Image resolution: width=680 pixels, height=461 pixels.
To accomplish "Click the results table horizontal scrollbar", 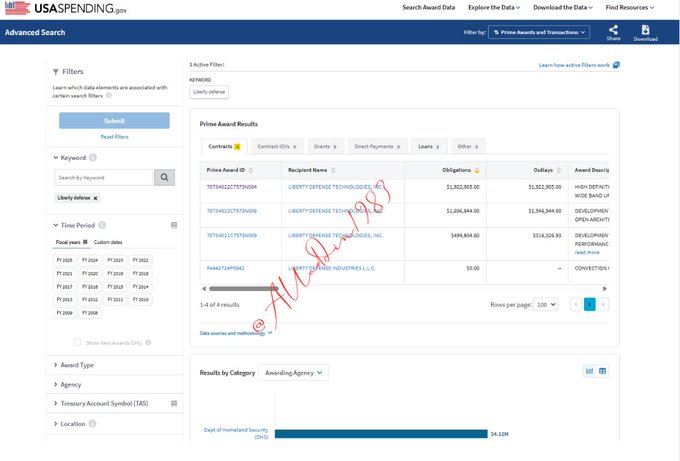I will pos(300,287).
